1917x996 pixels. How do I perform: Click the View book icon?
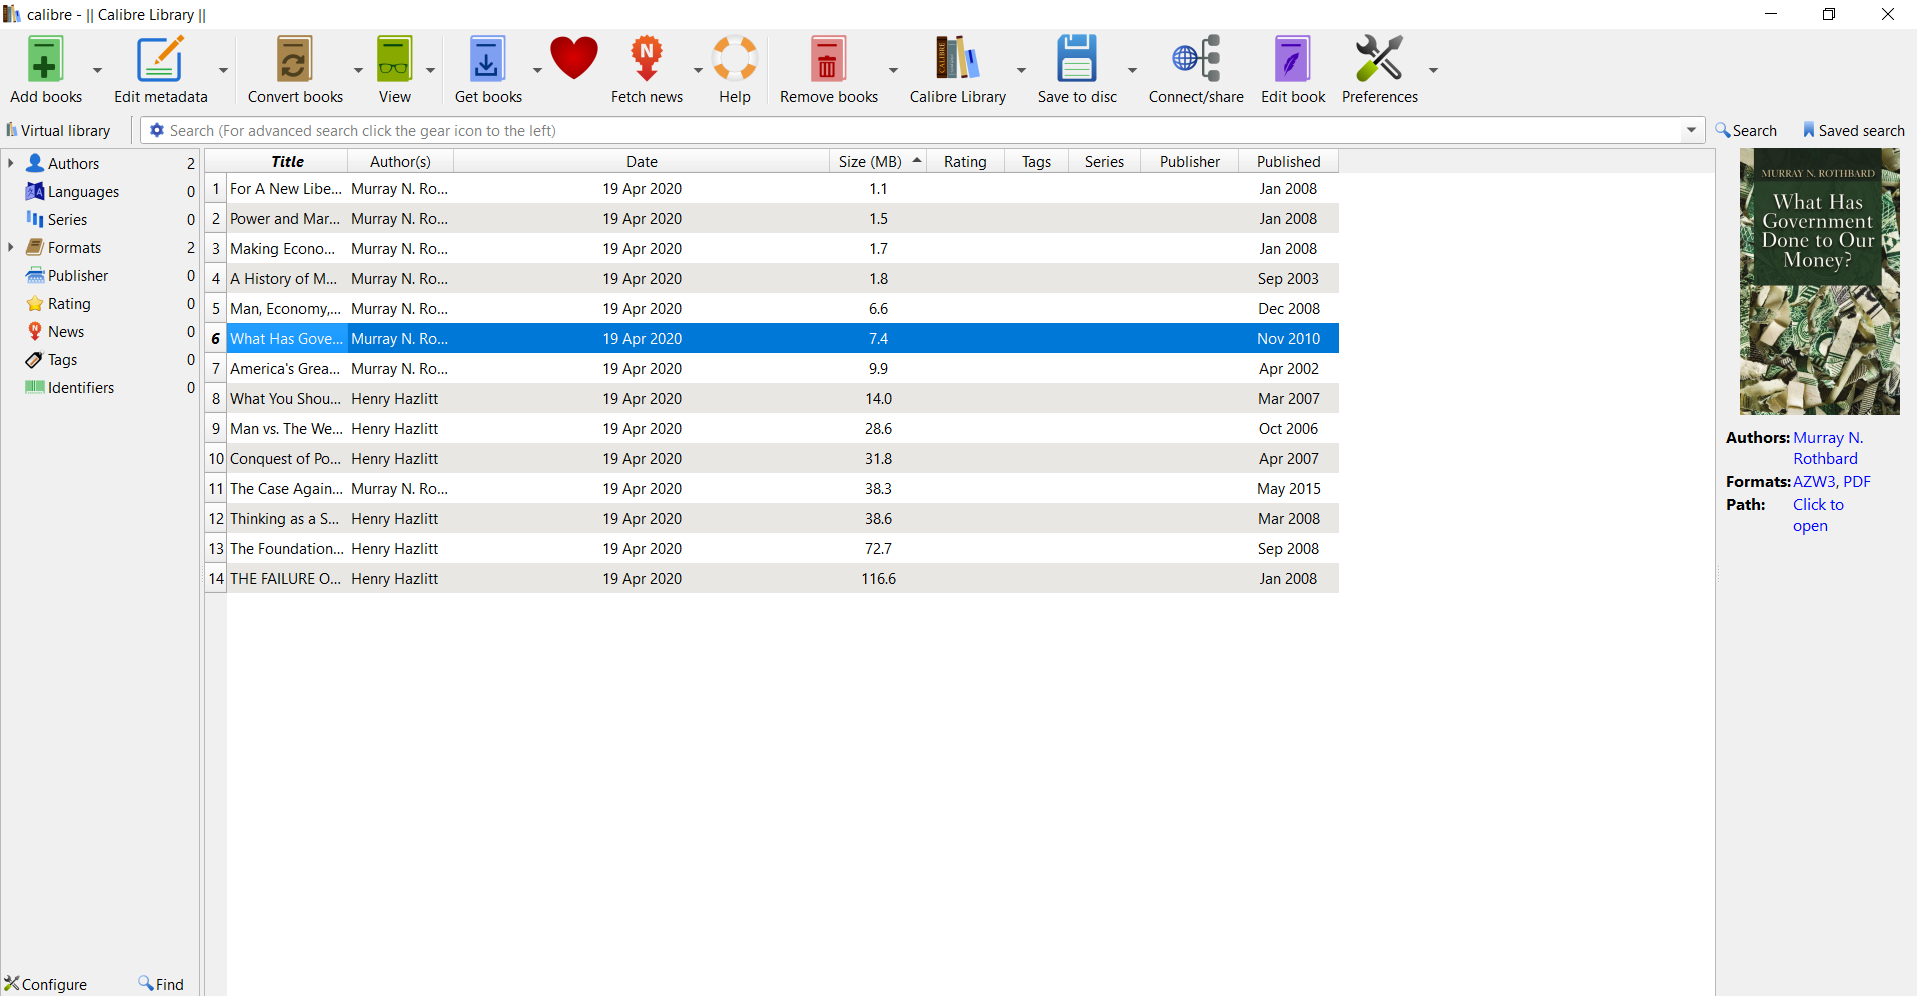pos(394,59)
